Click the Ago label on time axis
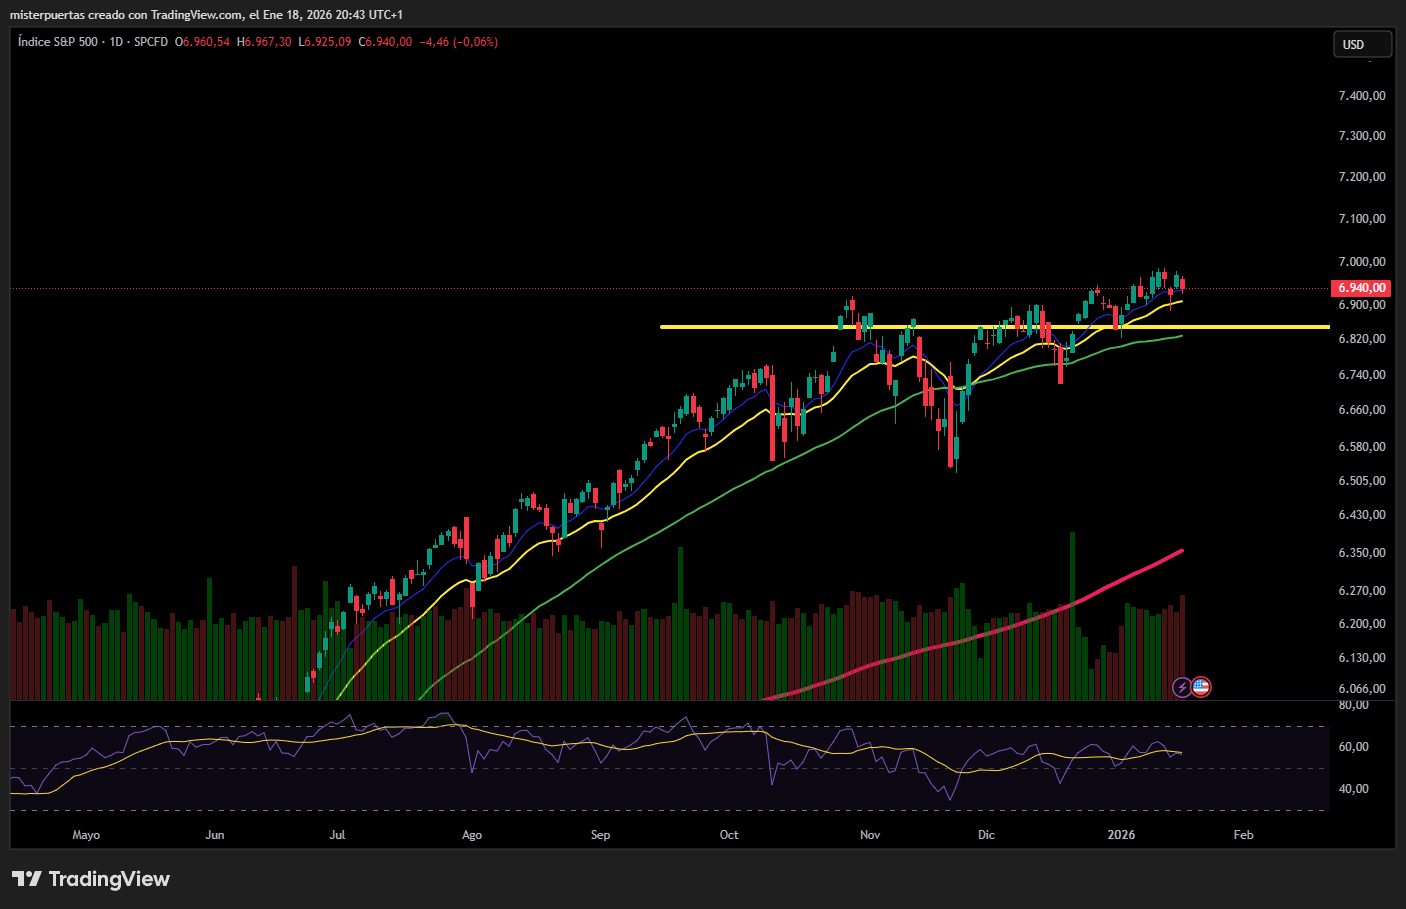The height and width of the screenshot is (909, 1406). pyautogui.click(x=472, y=835)
